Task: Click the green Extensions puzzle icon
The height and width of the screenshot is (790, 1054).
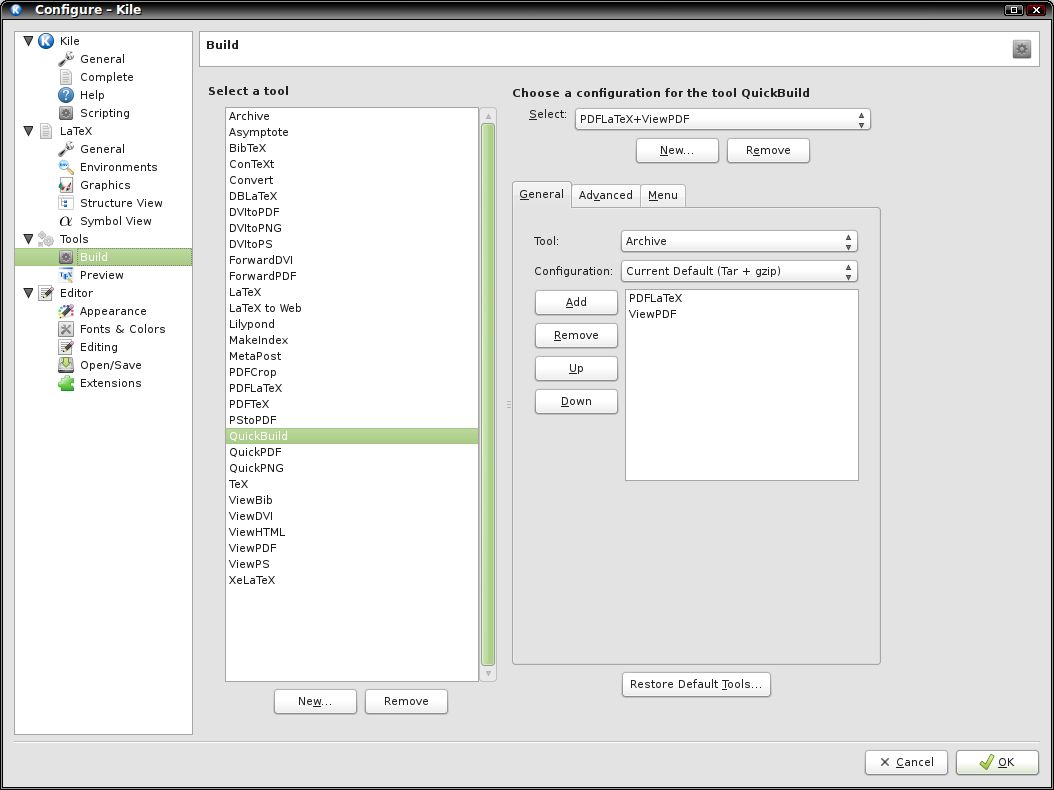Action: click(66, 383)
